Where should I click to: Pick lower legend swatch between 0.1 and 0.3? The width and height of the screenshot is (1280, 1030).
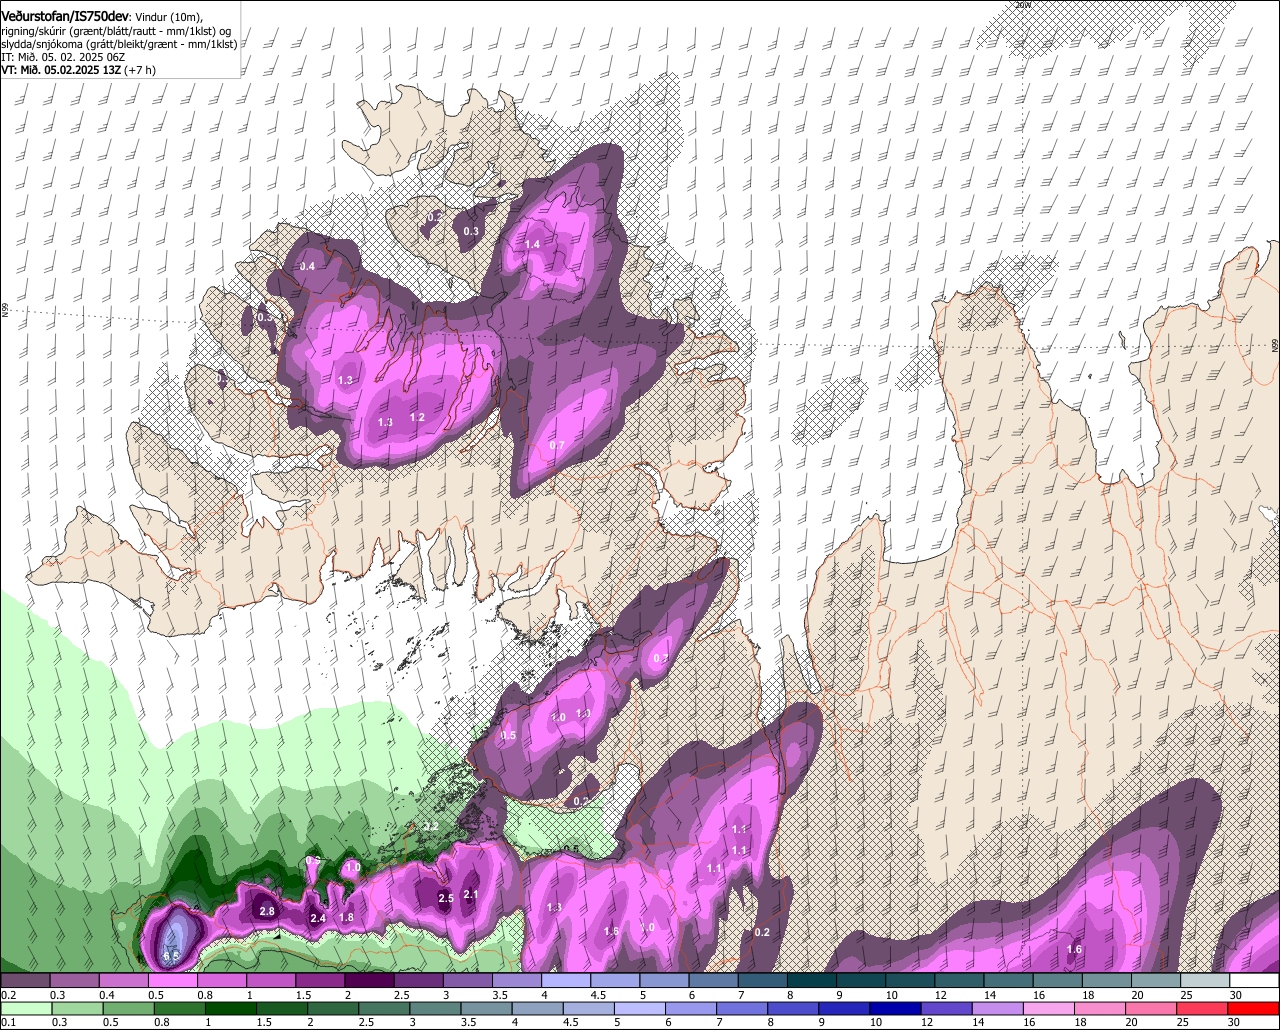[25, 1008]
